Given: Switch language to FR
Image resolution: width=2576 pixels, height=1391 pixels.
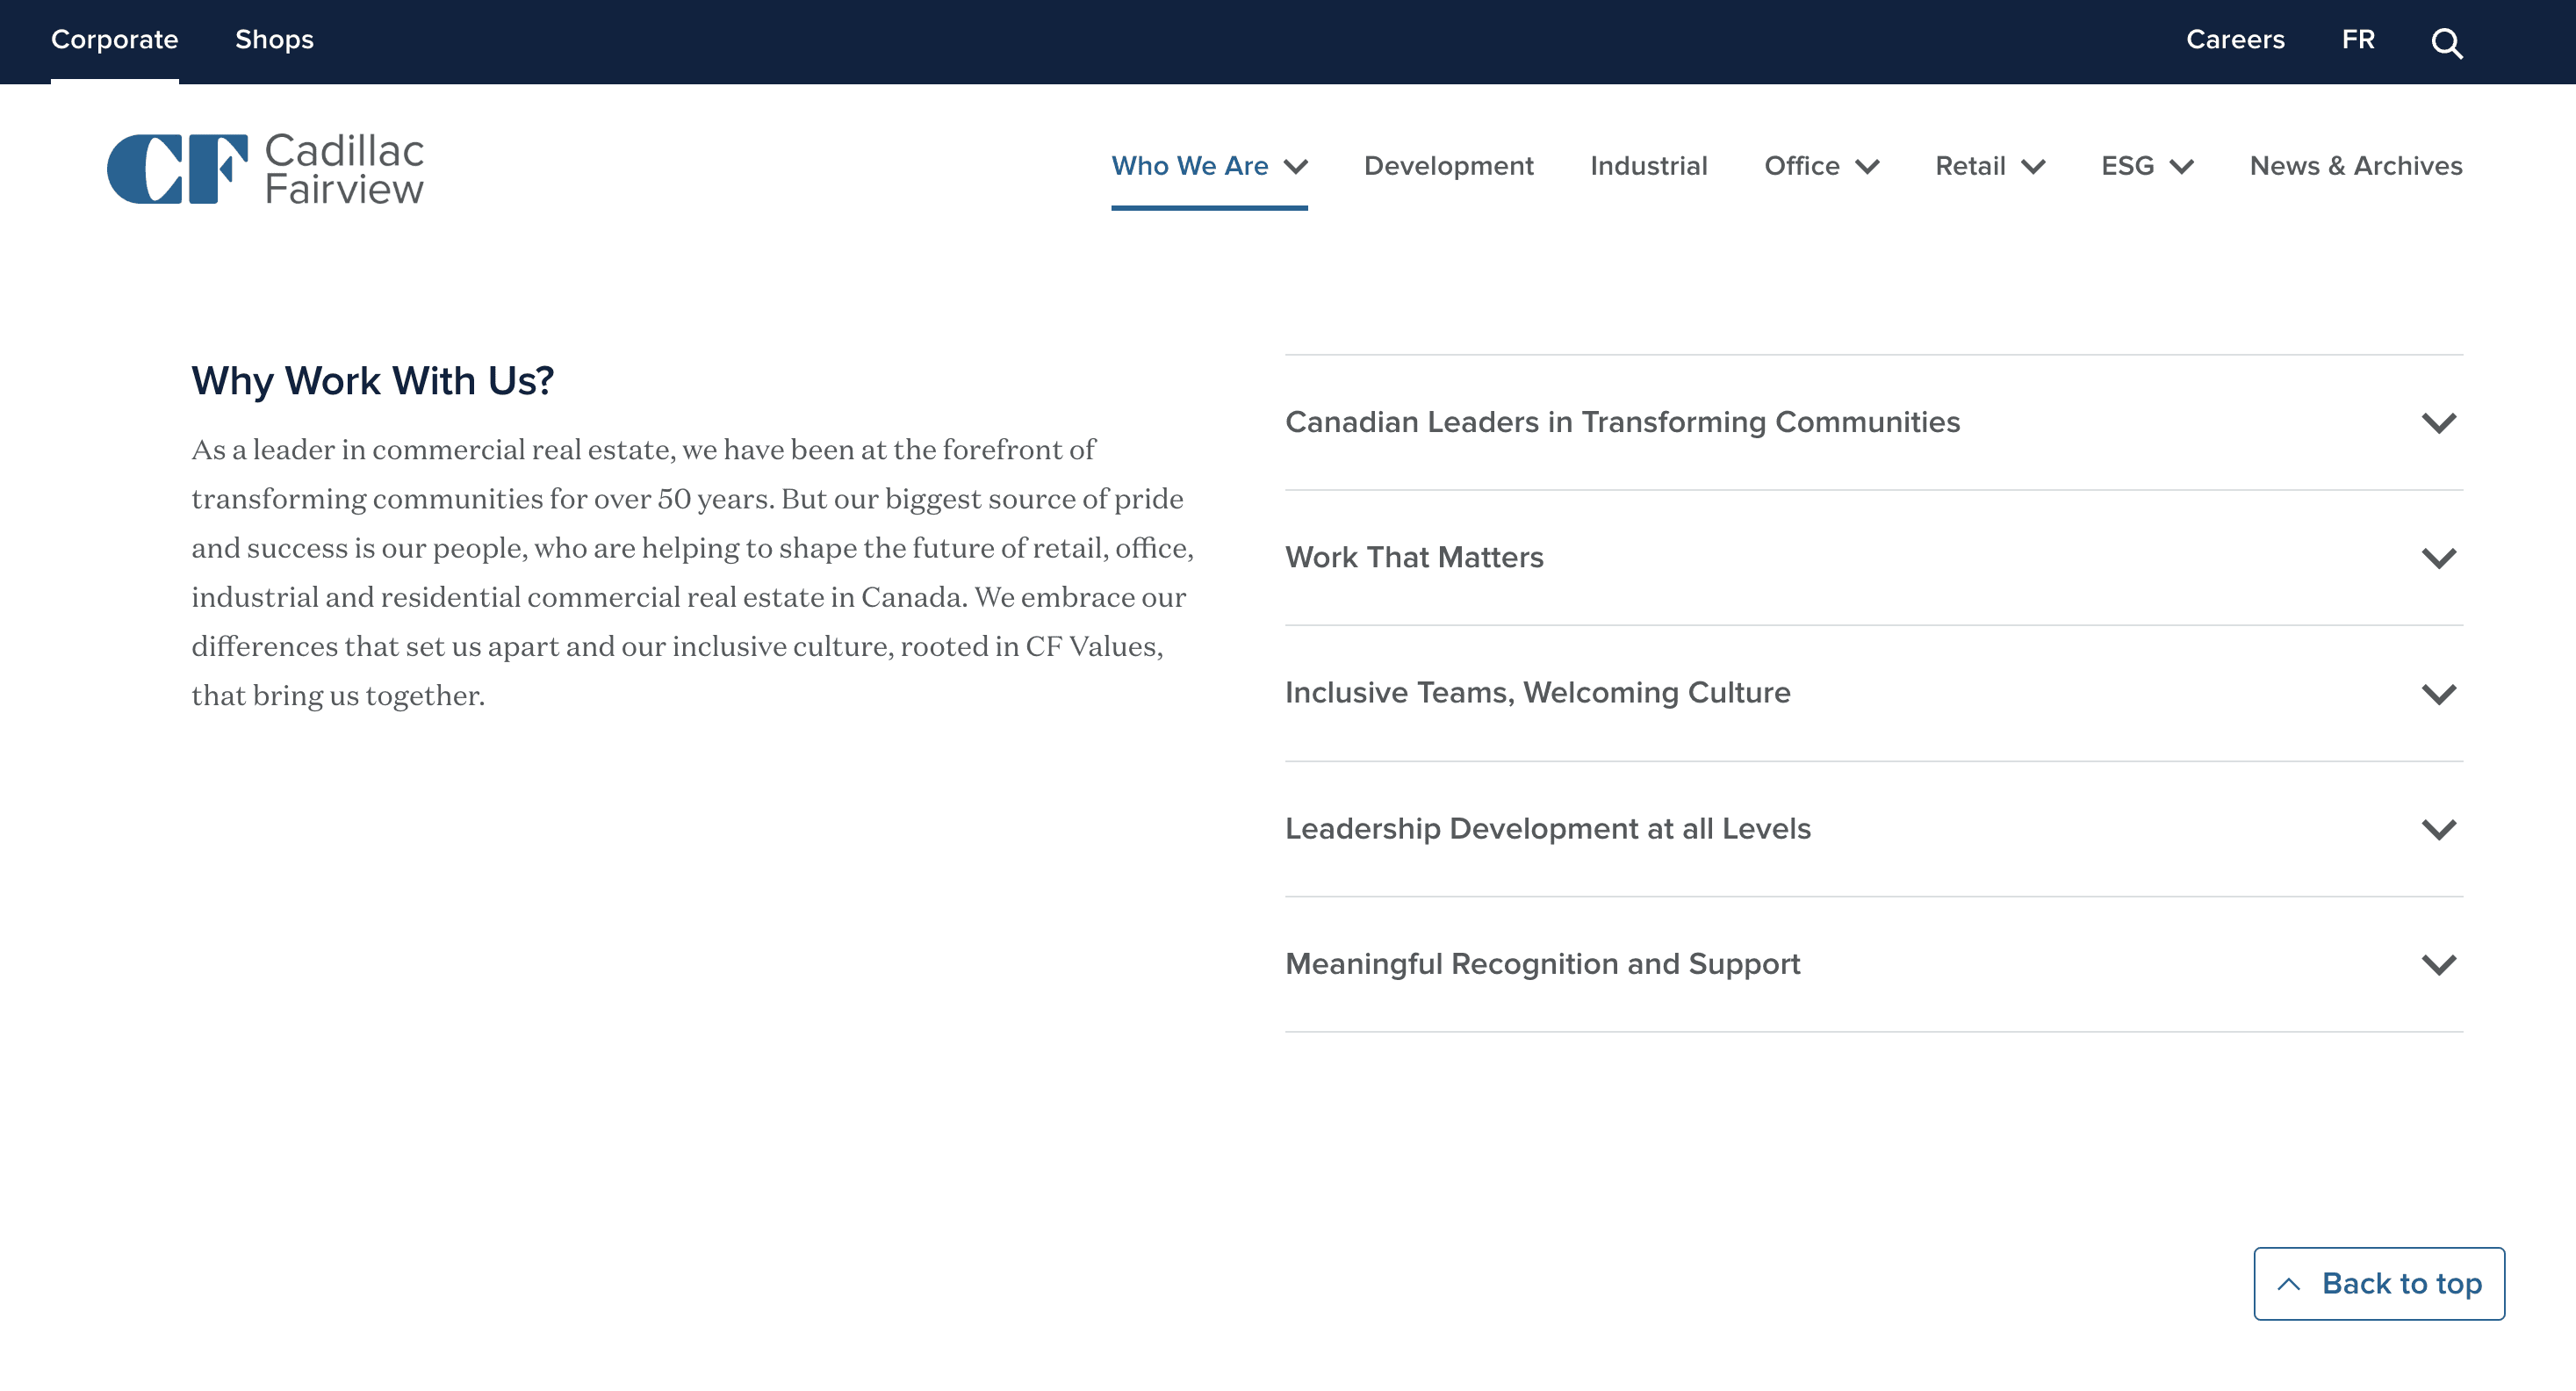Looking at the screenshot, I should 2357,40.
